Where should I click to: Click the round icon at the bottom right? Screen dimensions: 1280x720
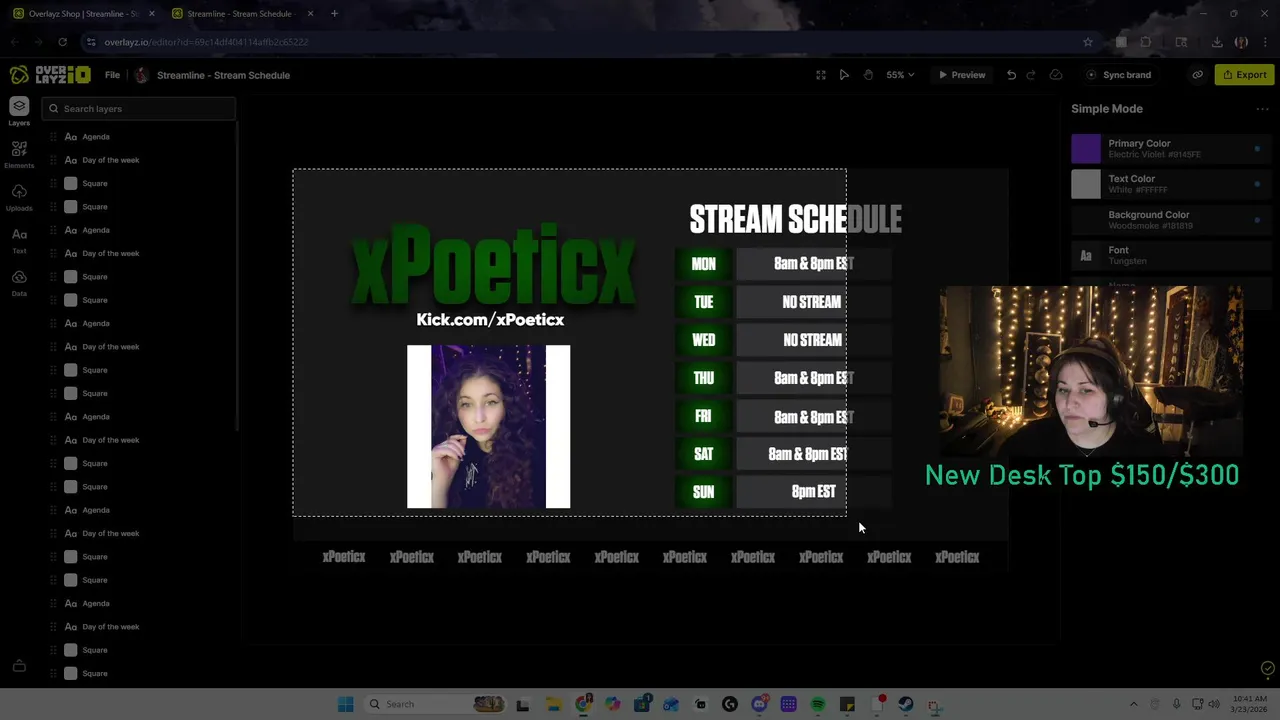pos(1267,668)
